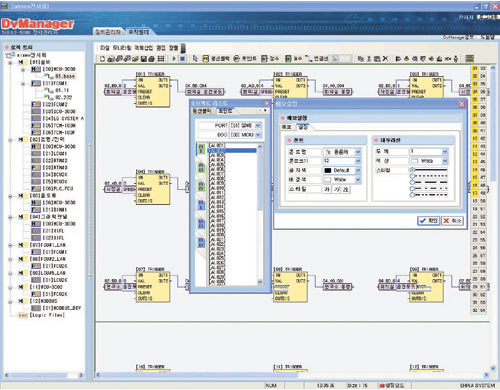Click the 확인 confirm button

click(x=428, y=221)
